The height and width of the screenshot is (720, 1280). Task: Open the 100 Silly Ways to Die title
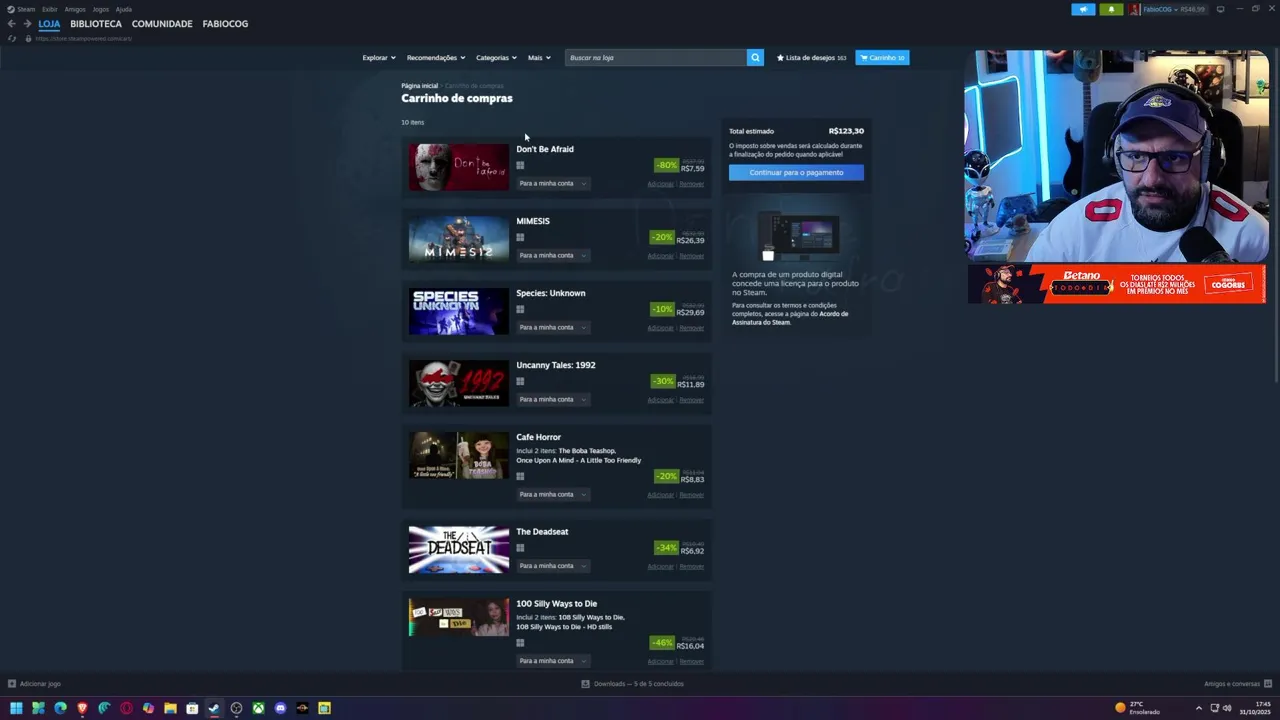[557, 604]
